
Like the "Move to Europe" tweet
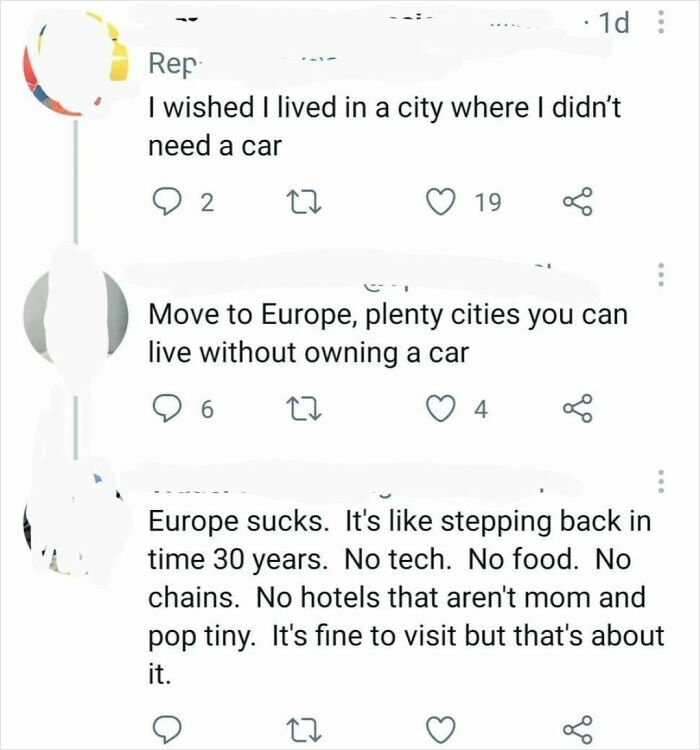440,410
